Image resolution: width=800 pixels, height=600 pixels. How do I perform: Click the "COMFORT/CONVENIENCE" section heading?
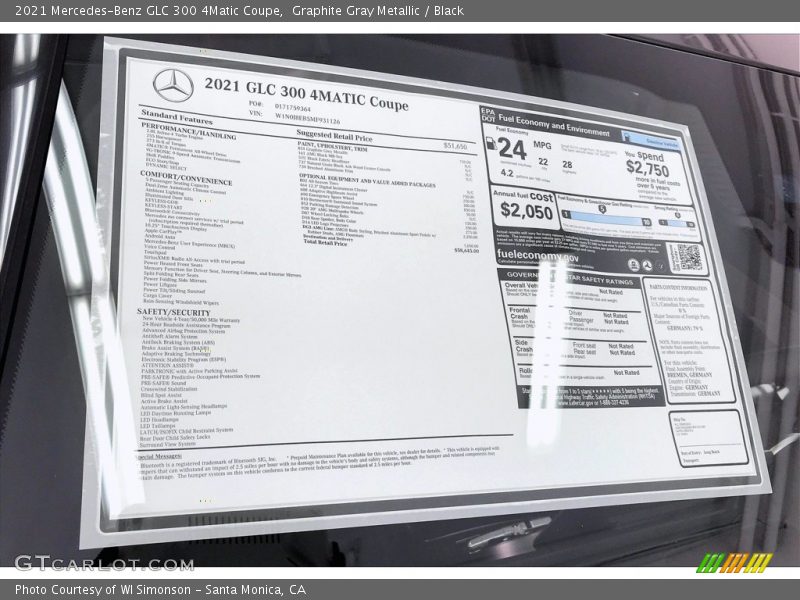tap(186, 178)
